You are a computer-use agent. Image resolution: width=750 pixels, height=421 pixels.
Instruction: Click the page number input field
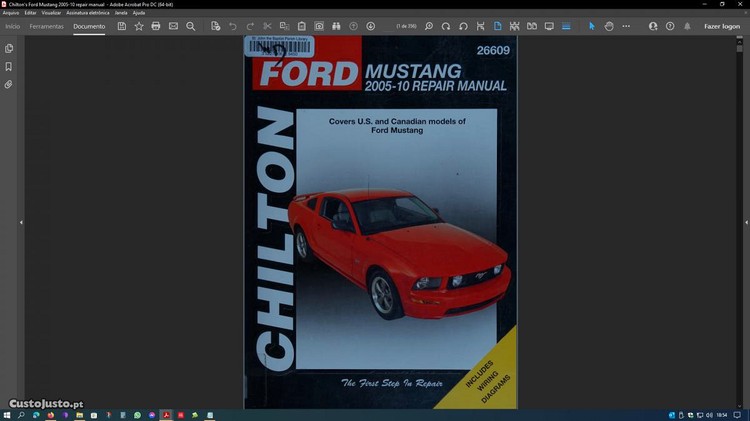(407, 26)
